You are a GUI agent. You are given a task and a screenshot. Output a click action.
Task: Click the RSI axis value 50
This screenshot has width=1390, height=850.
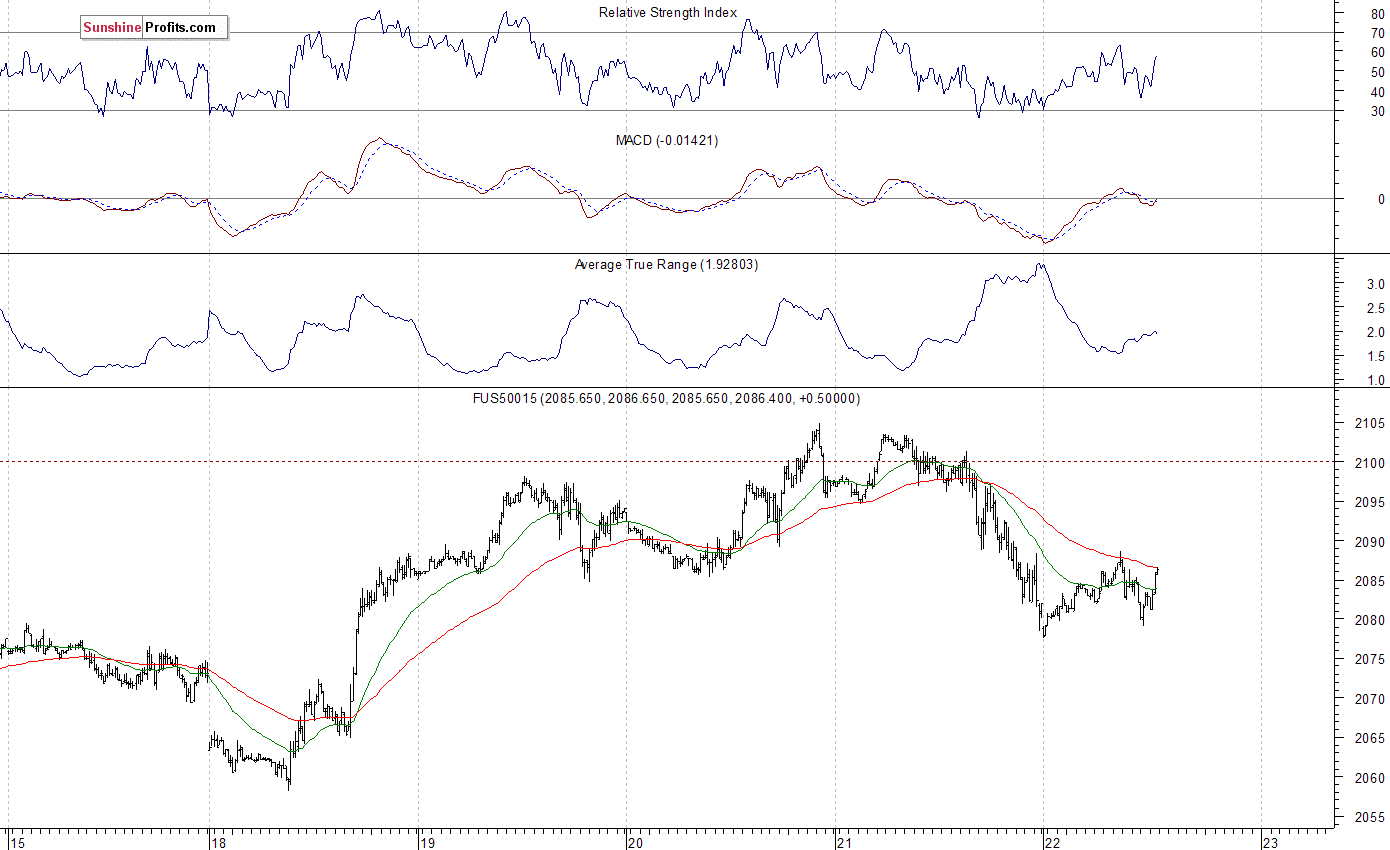[x=1378, y=73]
